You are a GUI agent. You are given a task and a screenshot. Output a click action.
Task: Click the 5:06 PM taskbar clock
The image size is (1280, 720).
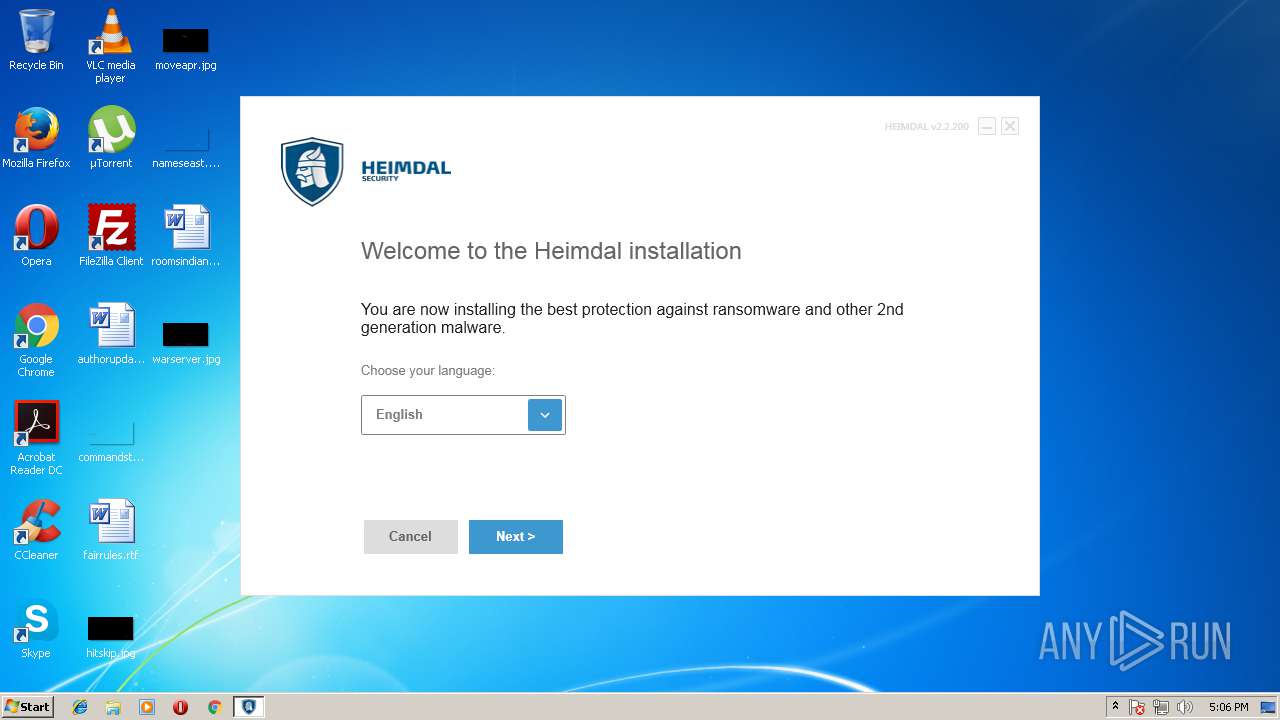point(1228,707)
